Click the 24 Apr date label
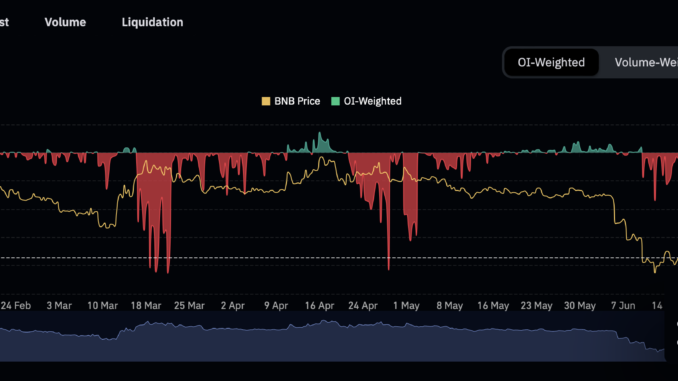 coord(363,305)
